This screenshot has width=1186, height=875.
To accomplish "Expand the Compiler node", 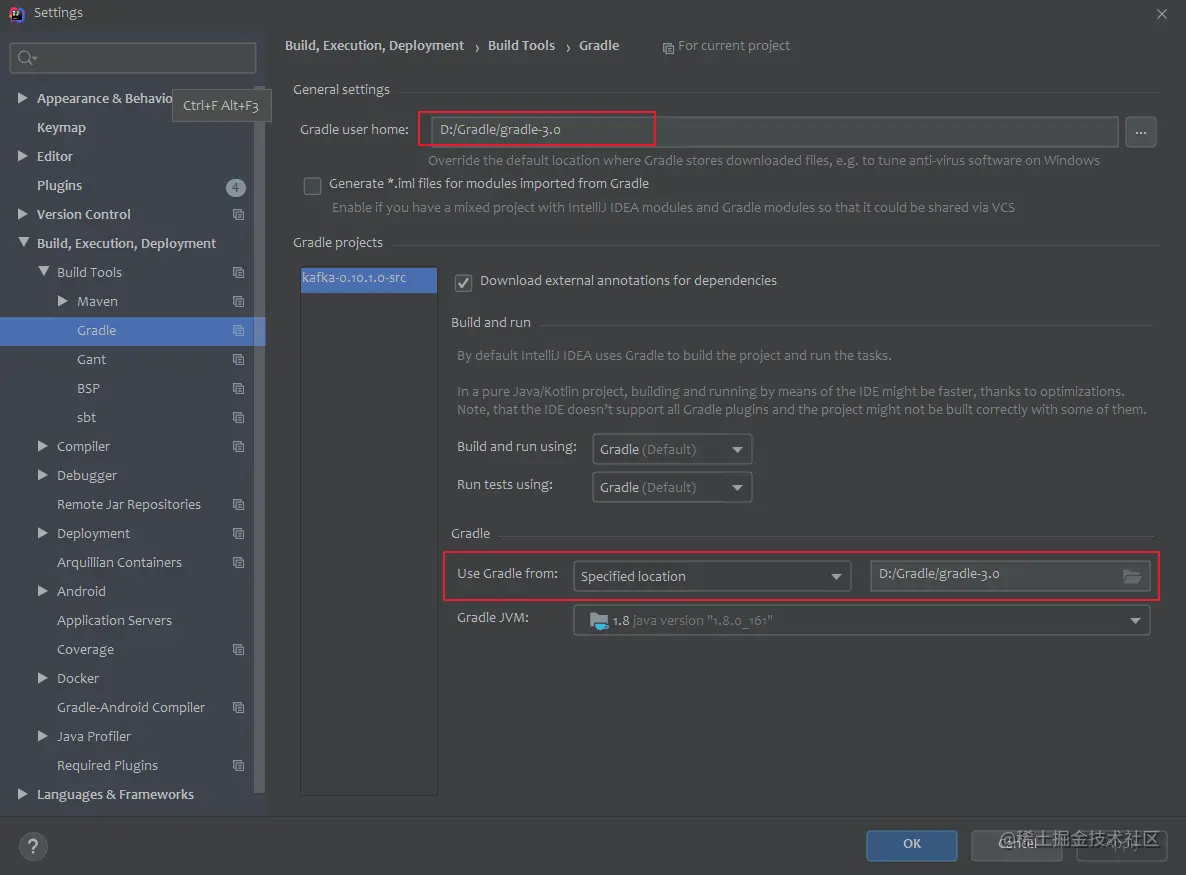I will tap(42, 446).
